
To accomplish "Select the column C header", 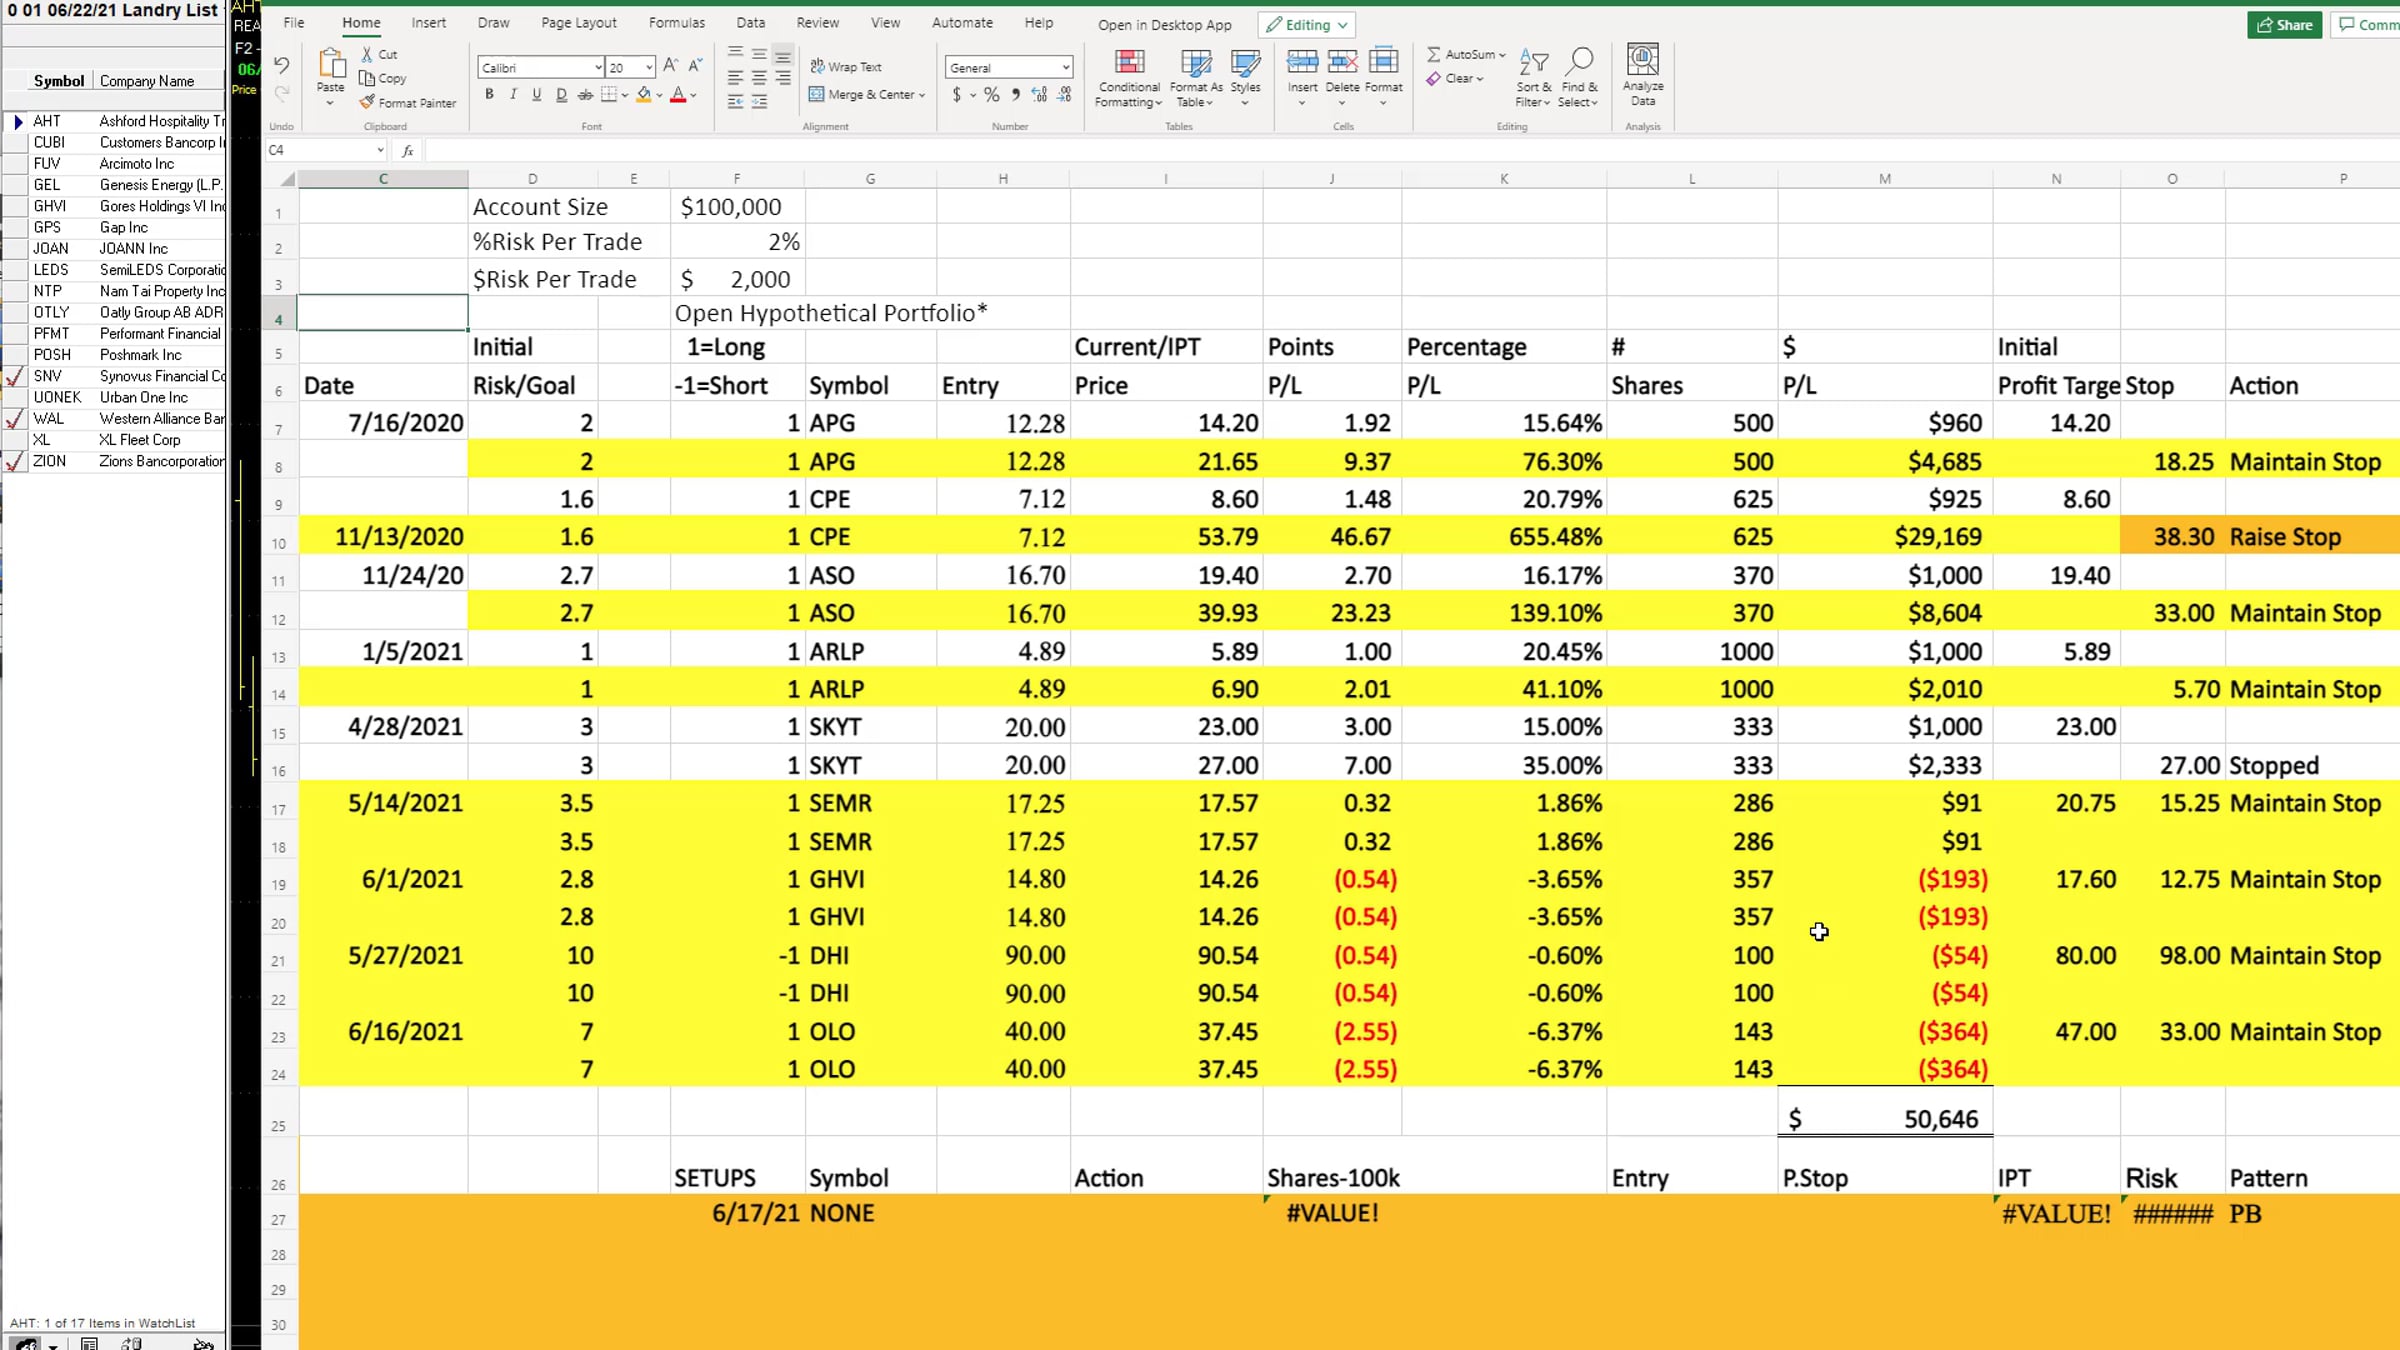I will click(383, 179).
